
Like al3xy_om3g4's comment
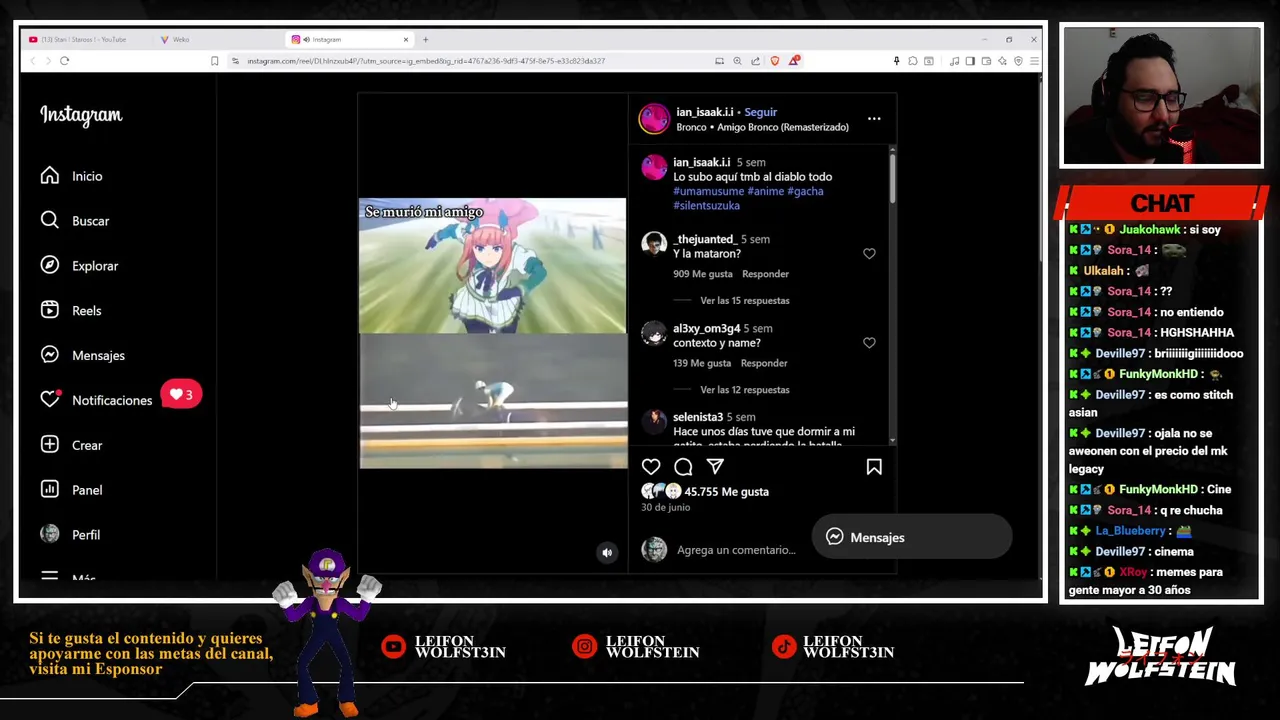click(869, 343)
